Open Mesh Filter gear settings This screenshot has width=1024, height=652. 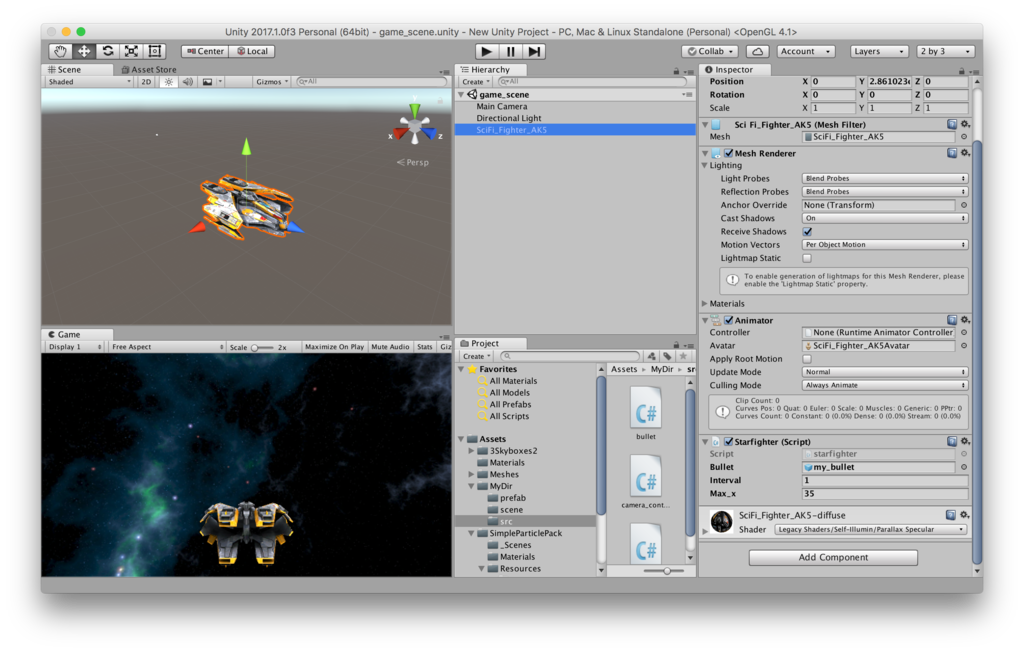(x=965, y=124)
